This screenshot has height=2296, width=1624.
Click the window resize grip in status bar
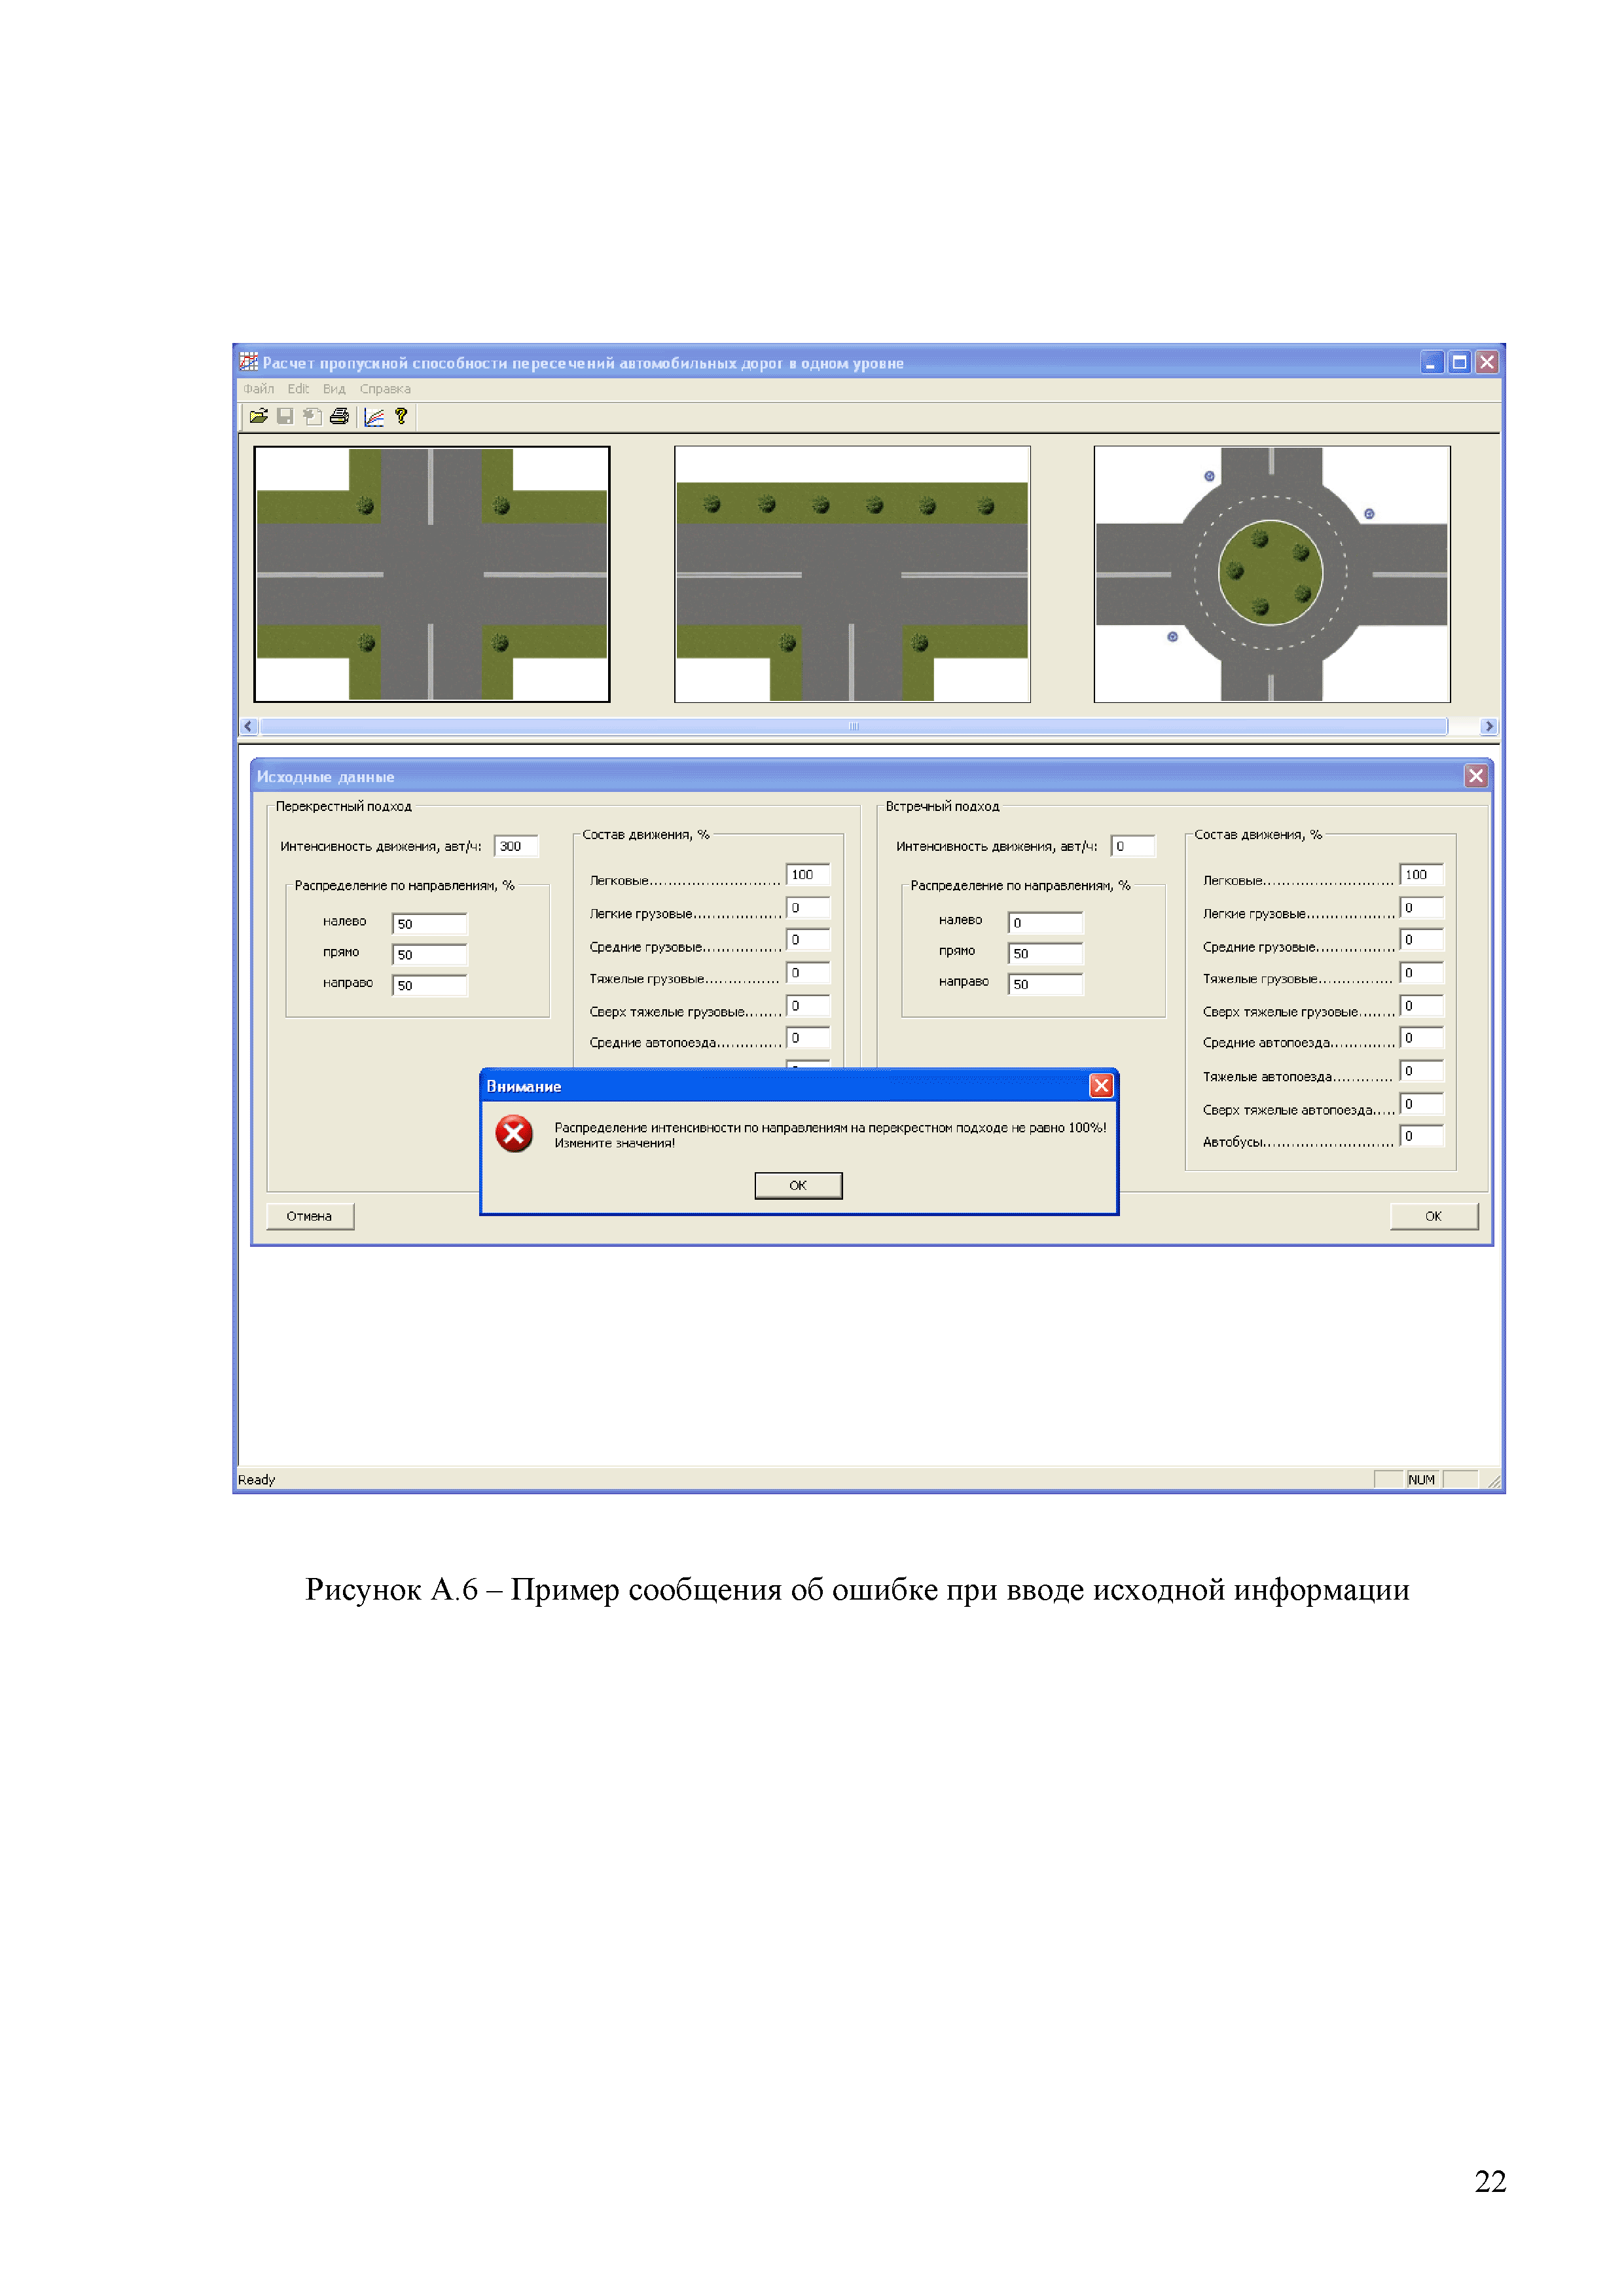coord(1494,1481)
